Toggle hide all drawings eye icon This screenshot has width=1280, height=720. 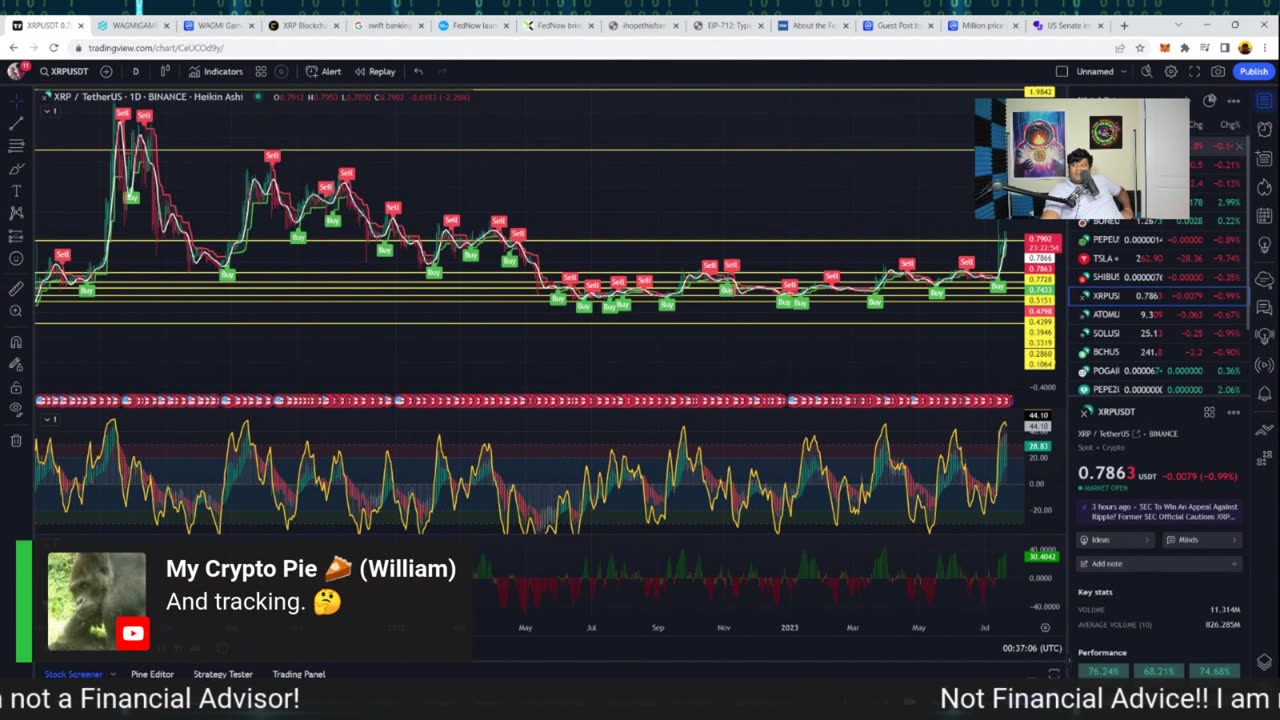16,409
